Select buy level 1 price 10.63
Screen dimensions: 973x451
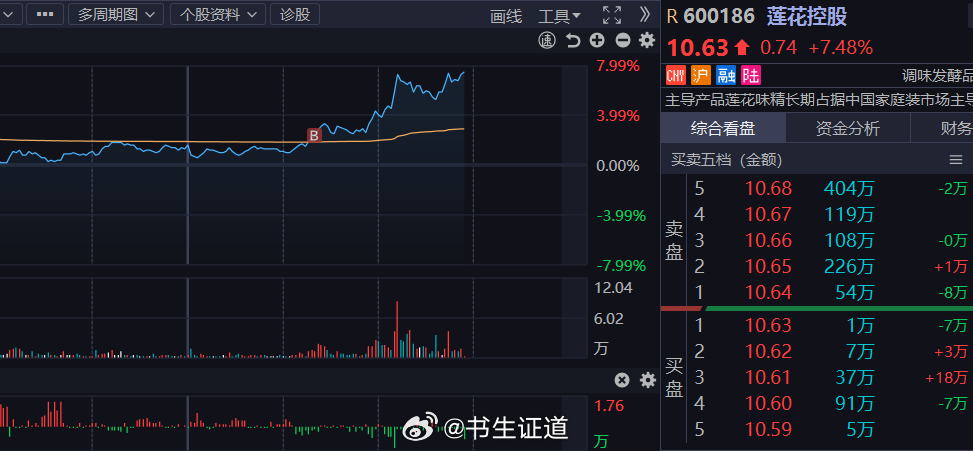click(768, 325)
